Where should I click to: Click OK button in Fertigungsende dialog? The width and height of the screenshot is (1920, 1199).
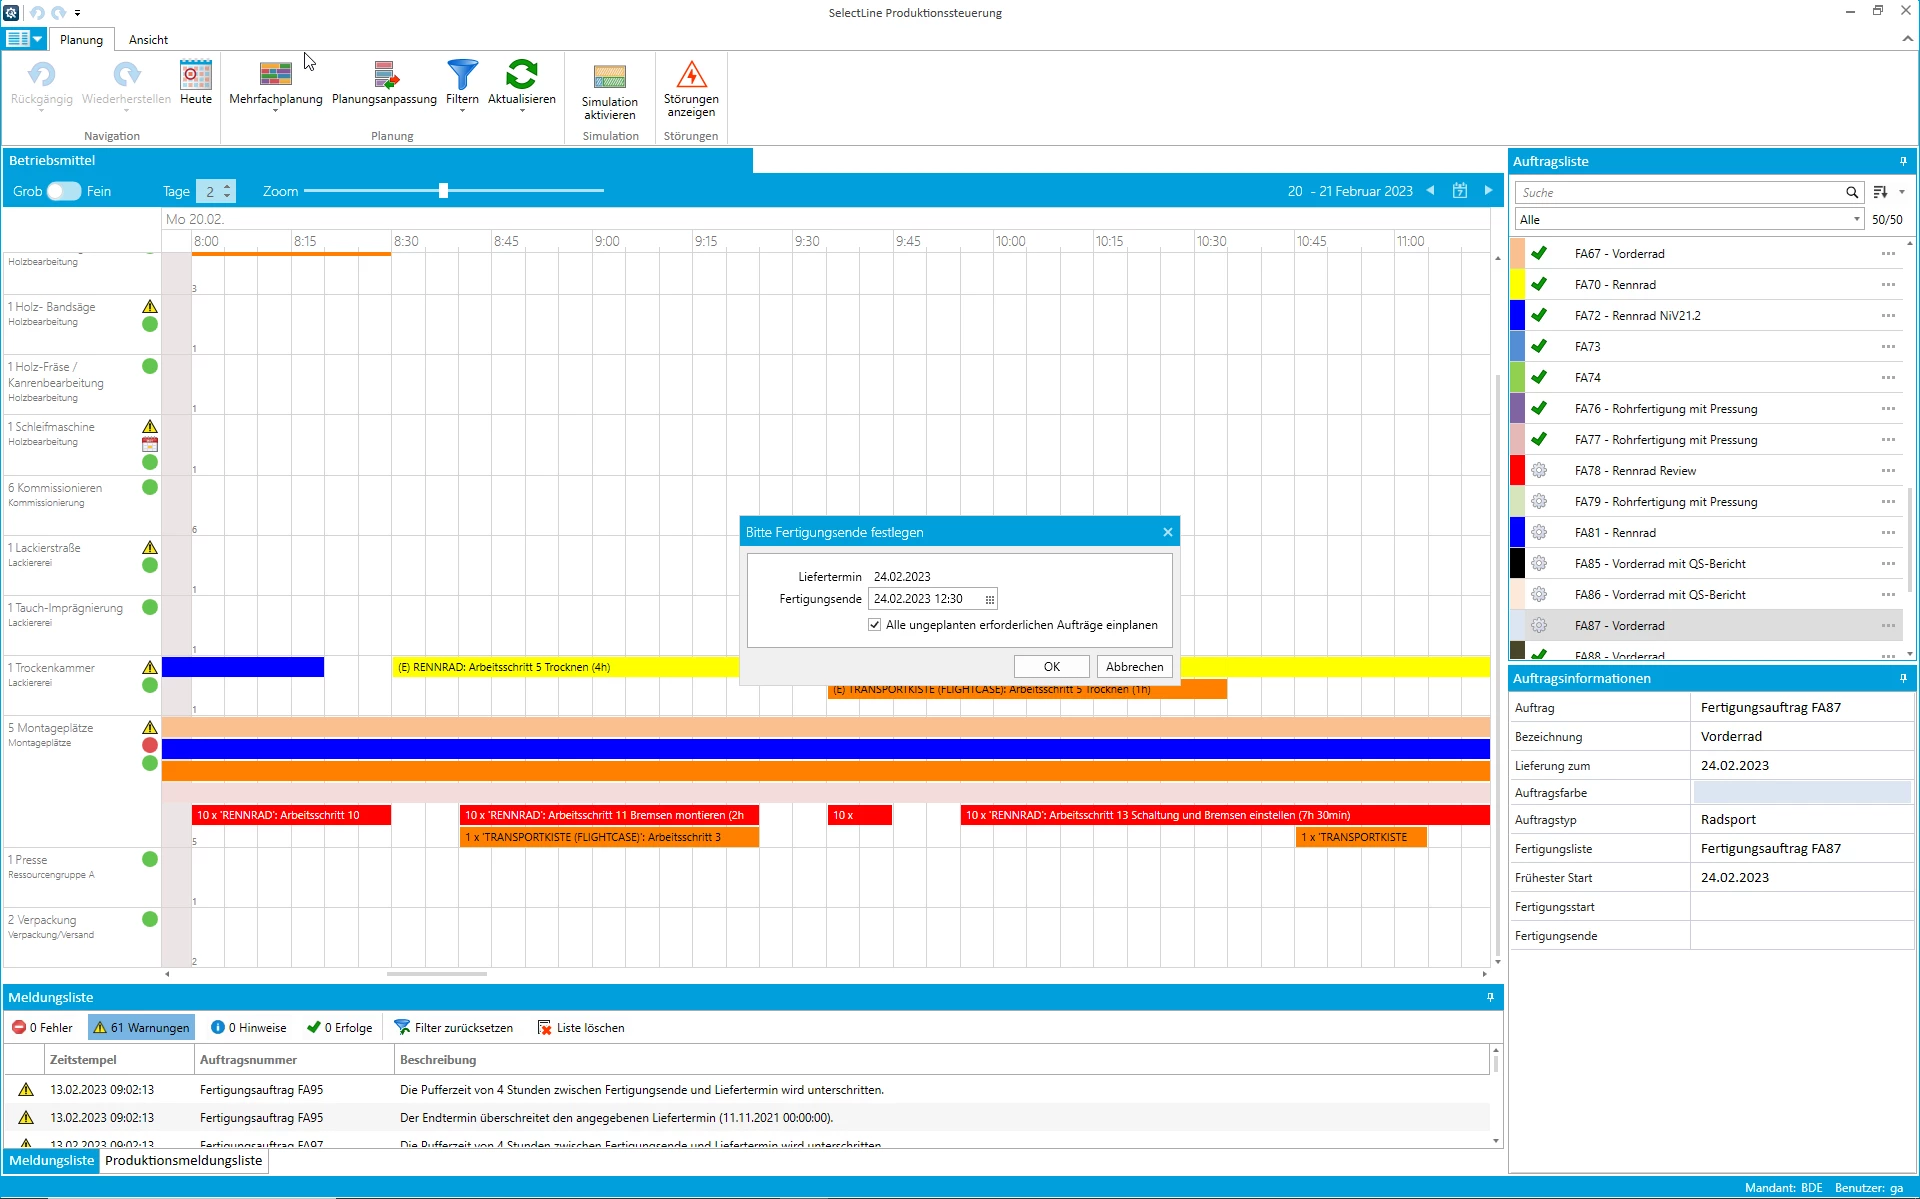1053,667
